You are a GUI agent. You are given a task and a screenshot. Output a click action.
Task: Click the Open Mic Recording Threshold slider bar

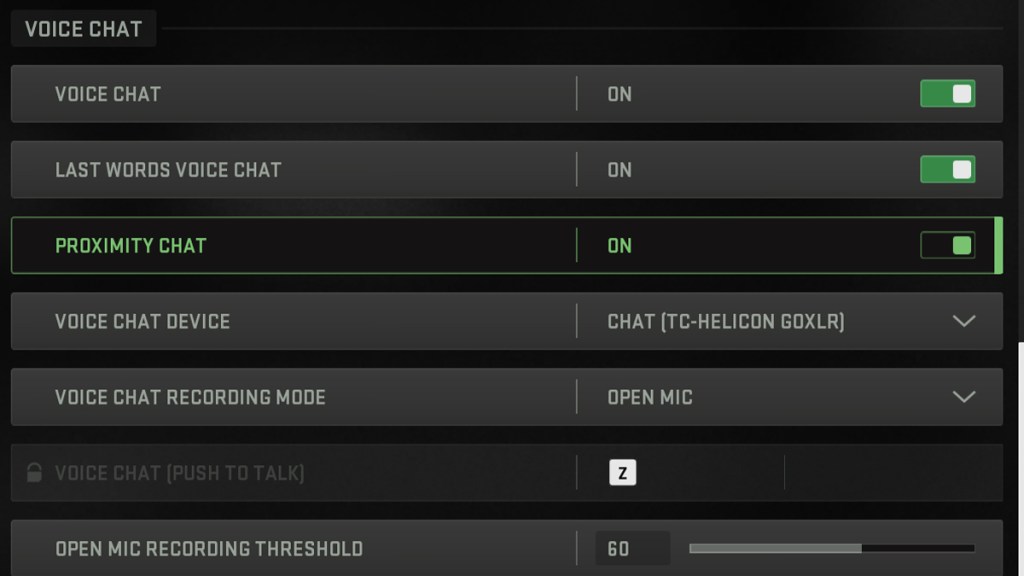(831, 548)
